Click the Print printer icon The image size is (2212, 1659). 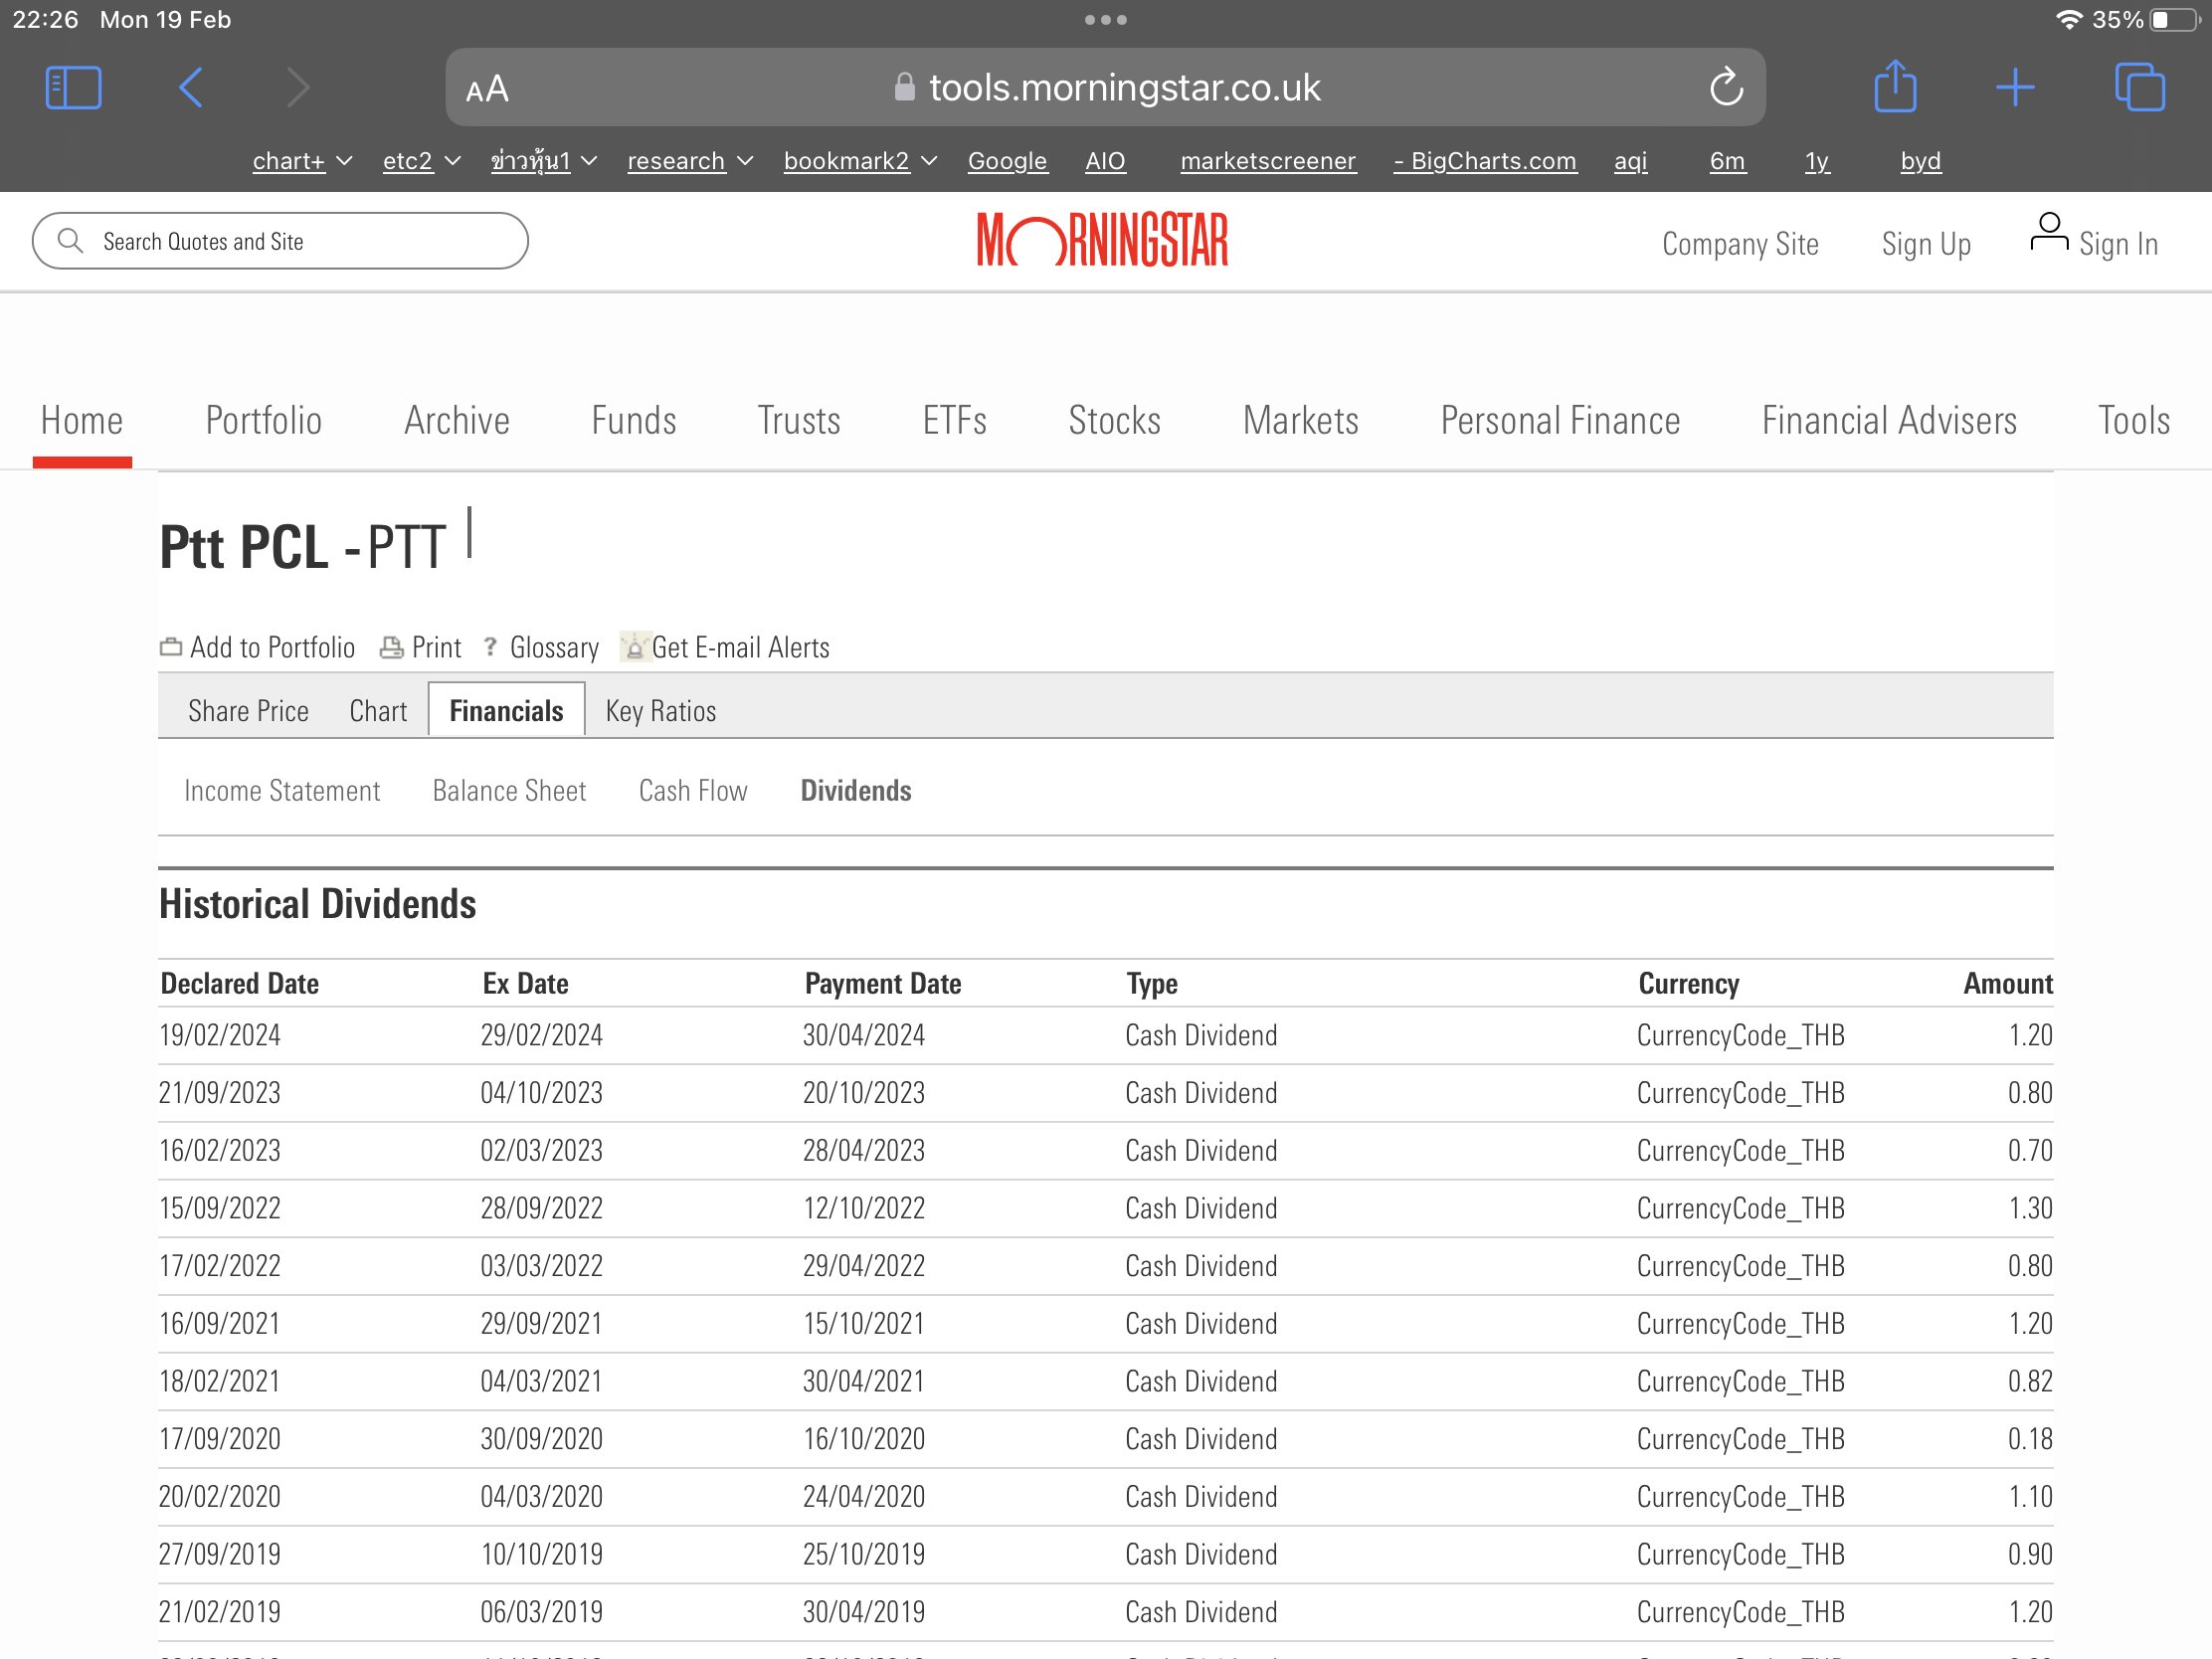coord(392,648)
